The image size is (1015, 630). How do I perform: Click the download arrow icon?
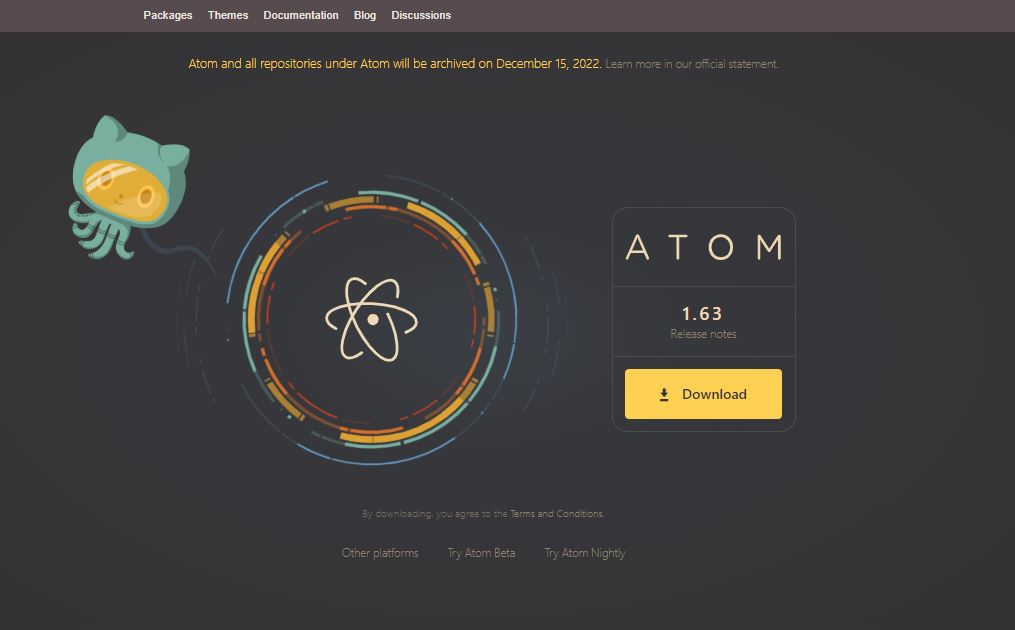click(664, 394)
